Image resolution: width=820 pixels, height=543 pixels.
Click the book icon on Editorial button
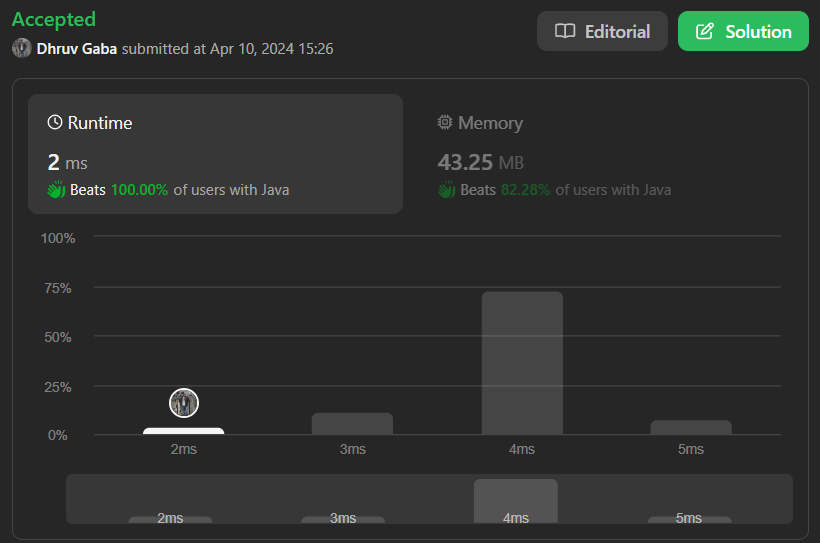click(565, 31)
